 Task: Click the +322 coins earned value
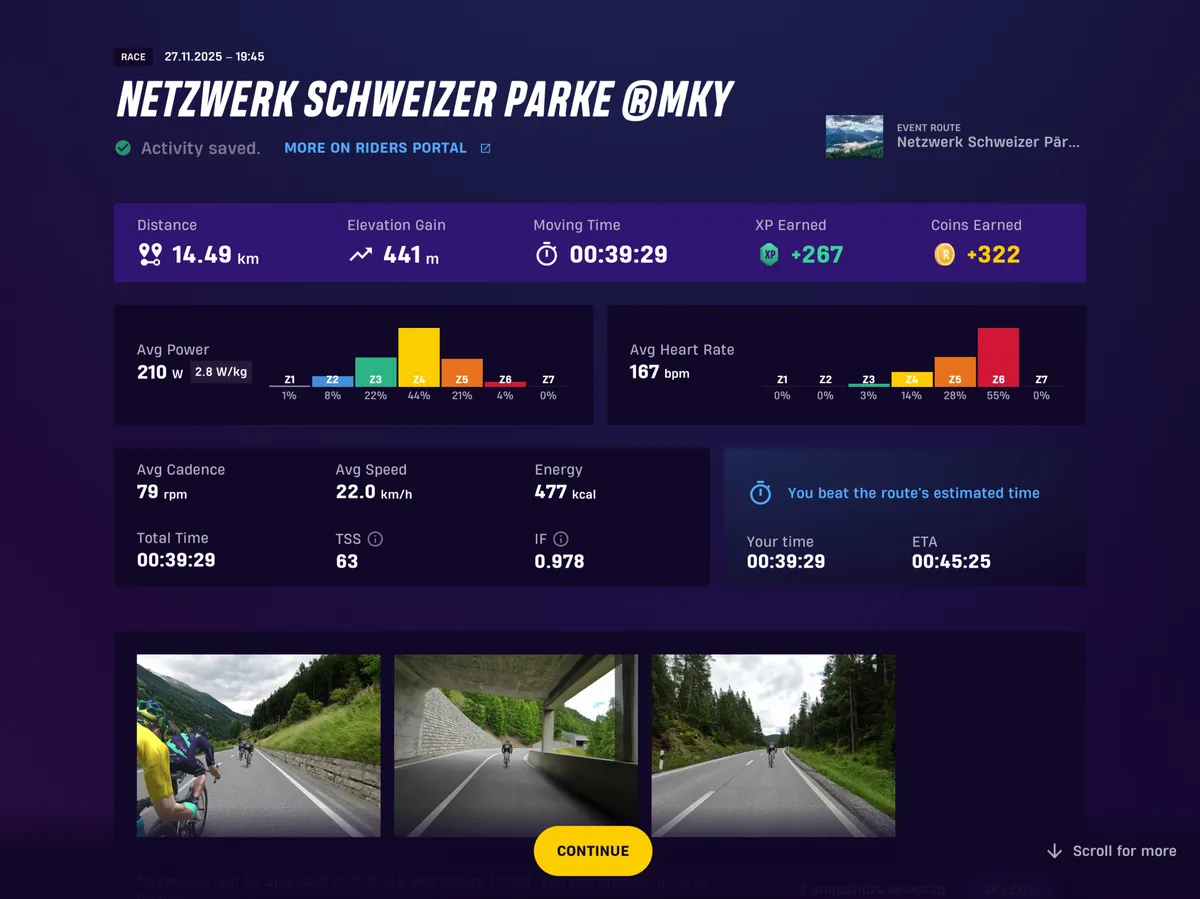(993, 255)
